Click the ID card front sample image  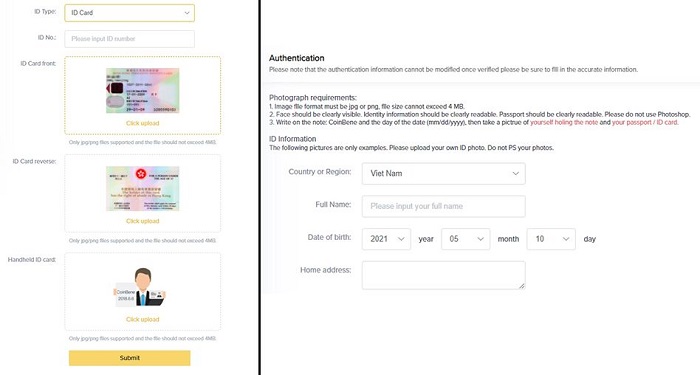tap(142, 91)
